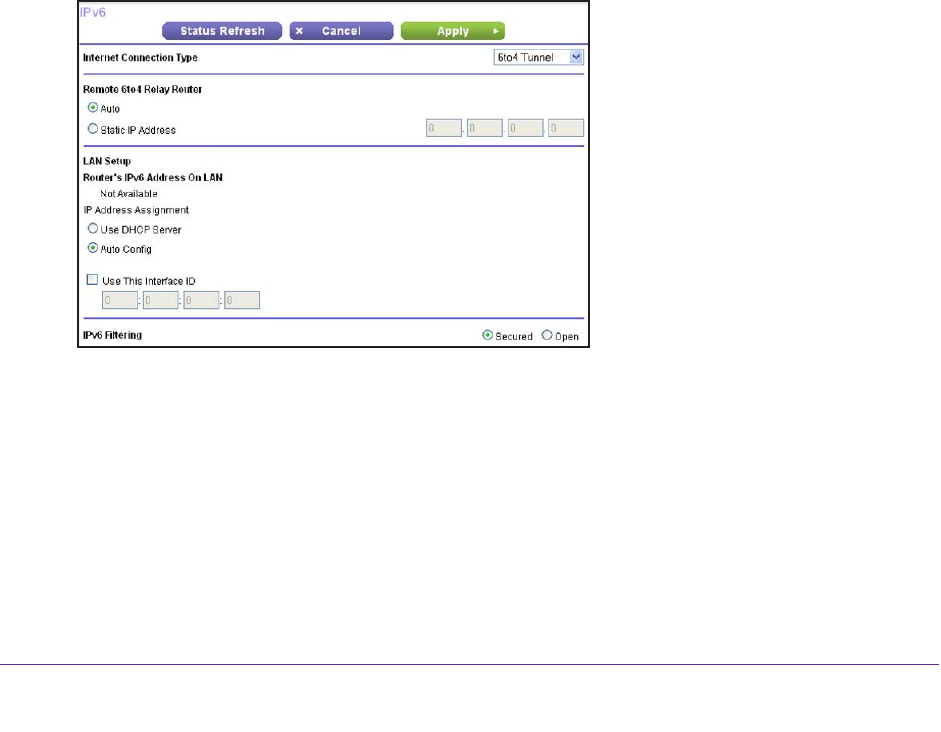
Task: Click the IPv6 page title
Action: 93,13
